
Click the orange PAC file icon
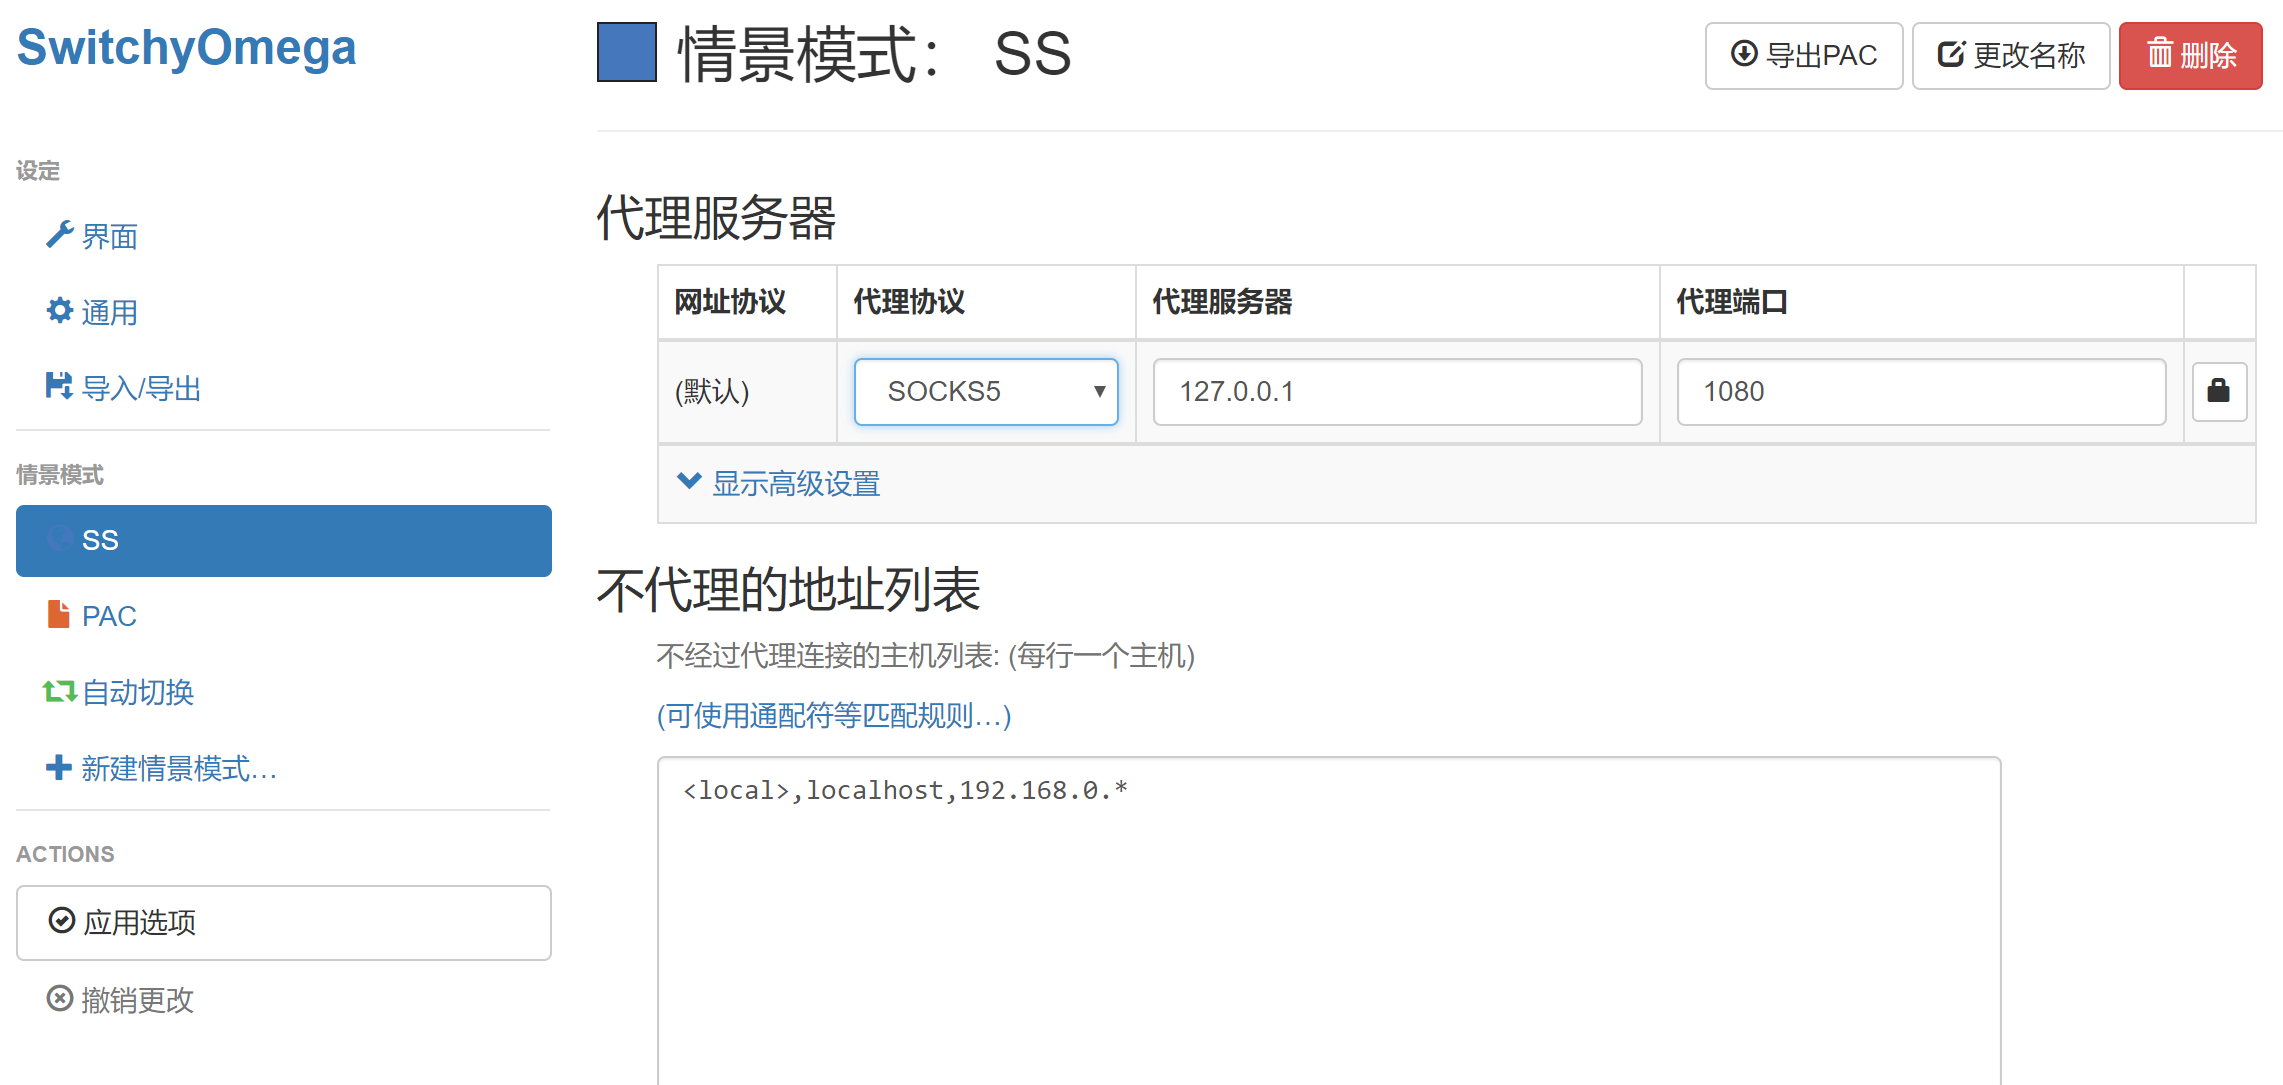tap(59, 614)
